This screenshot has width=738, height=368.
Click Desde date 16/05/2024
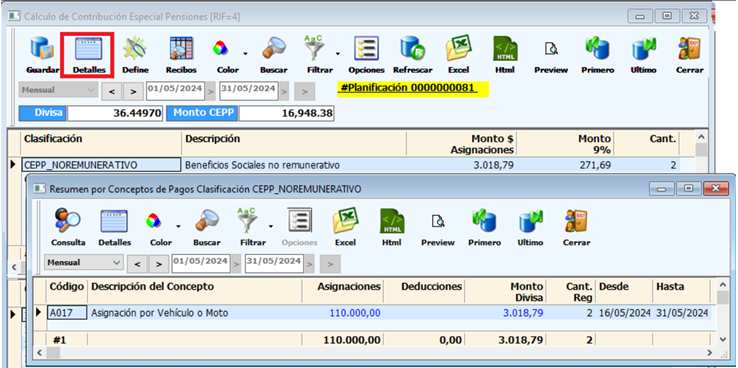(625, 313)
